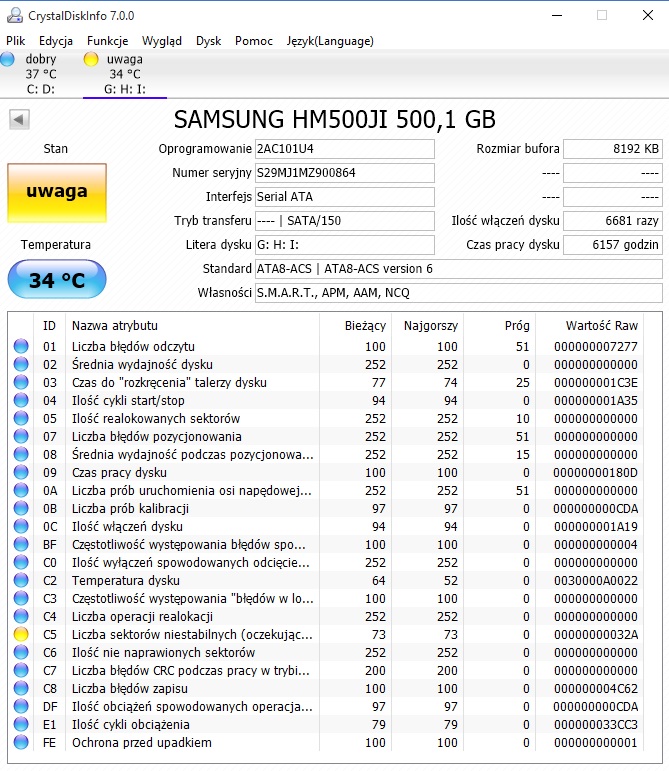The width and height of the screenshot is (669, 771).
Task: Click the 34 °C temperature button
Action: [57, 279]
